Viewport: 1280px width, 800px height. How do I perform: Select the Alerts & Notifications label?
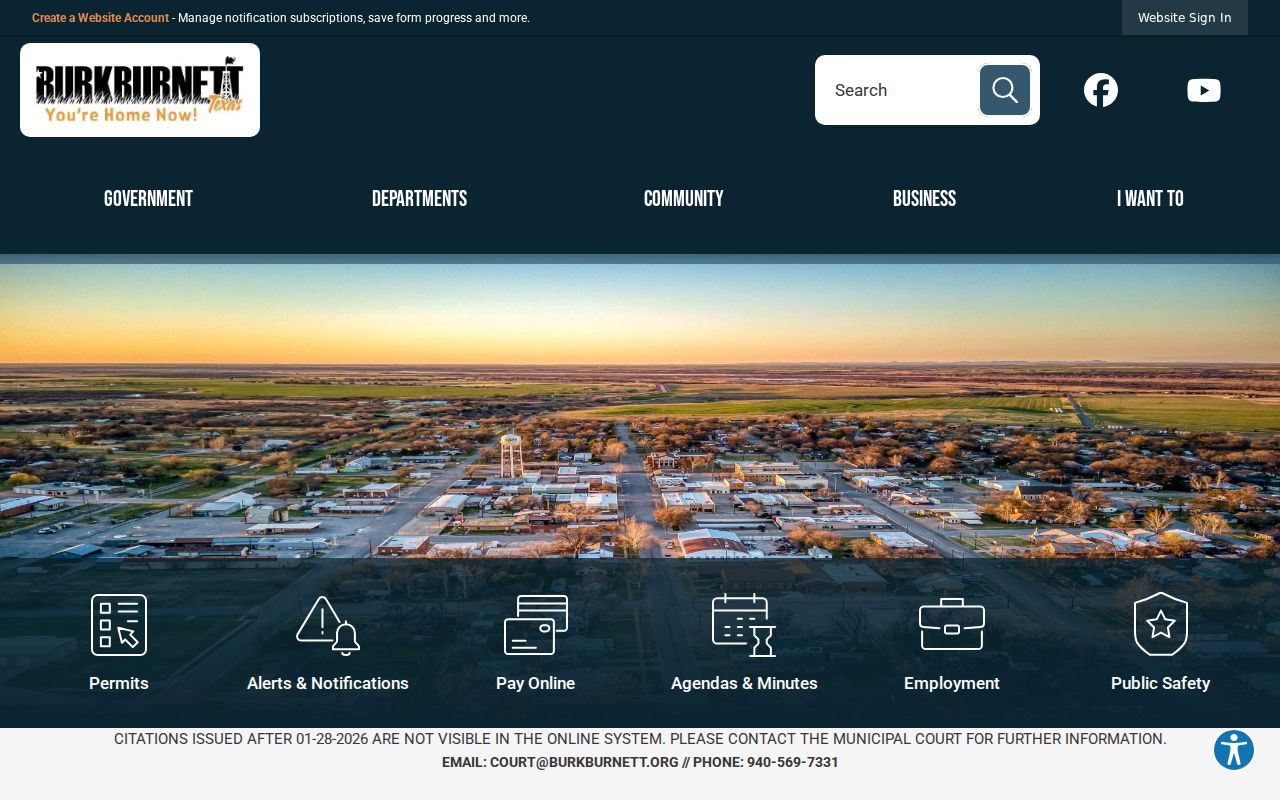328,683
